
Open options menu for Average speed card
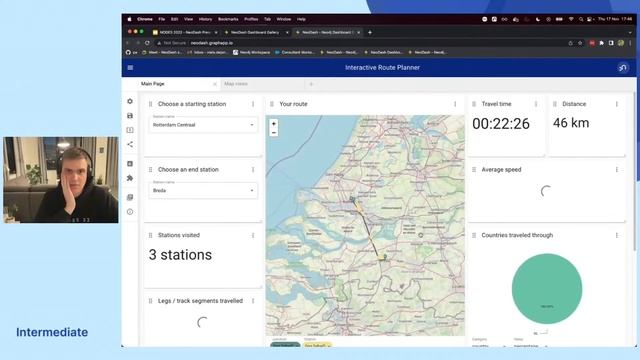(x=617, y=170)
